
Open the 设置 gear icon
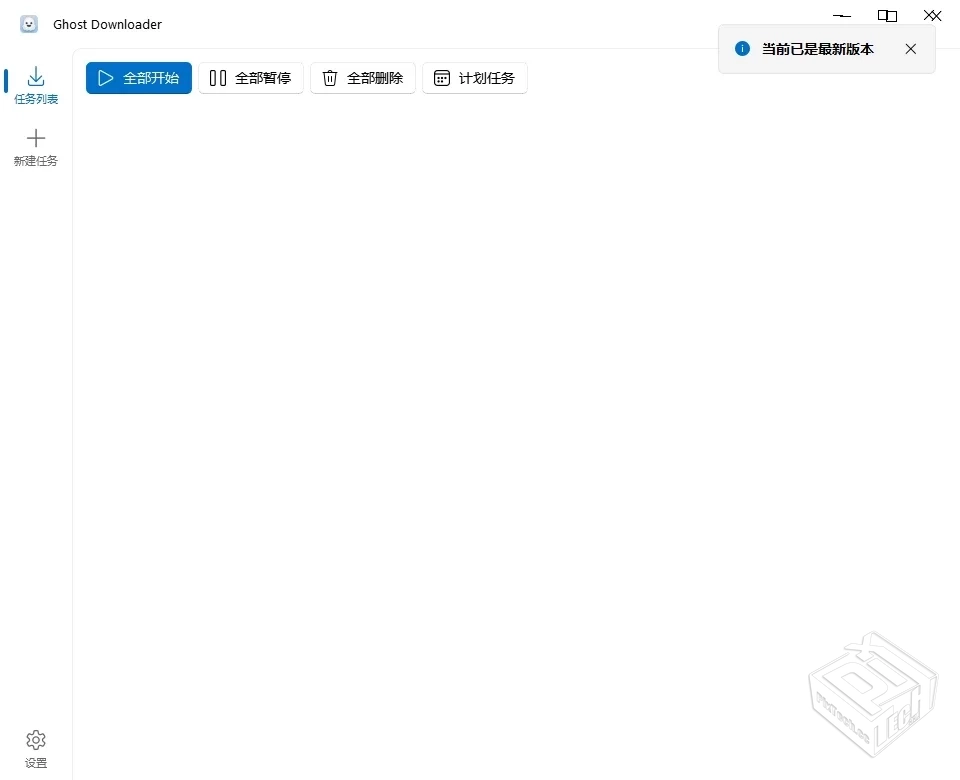pos(36,740)
